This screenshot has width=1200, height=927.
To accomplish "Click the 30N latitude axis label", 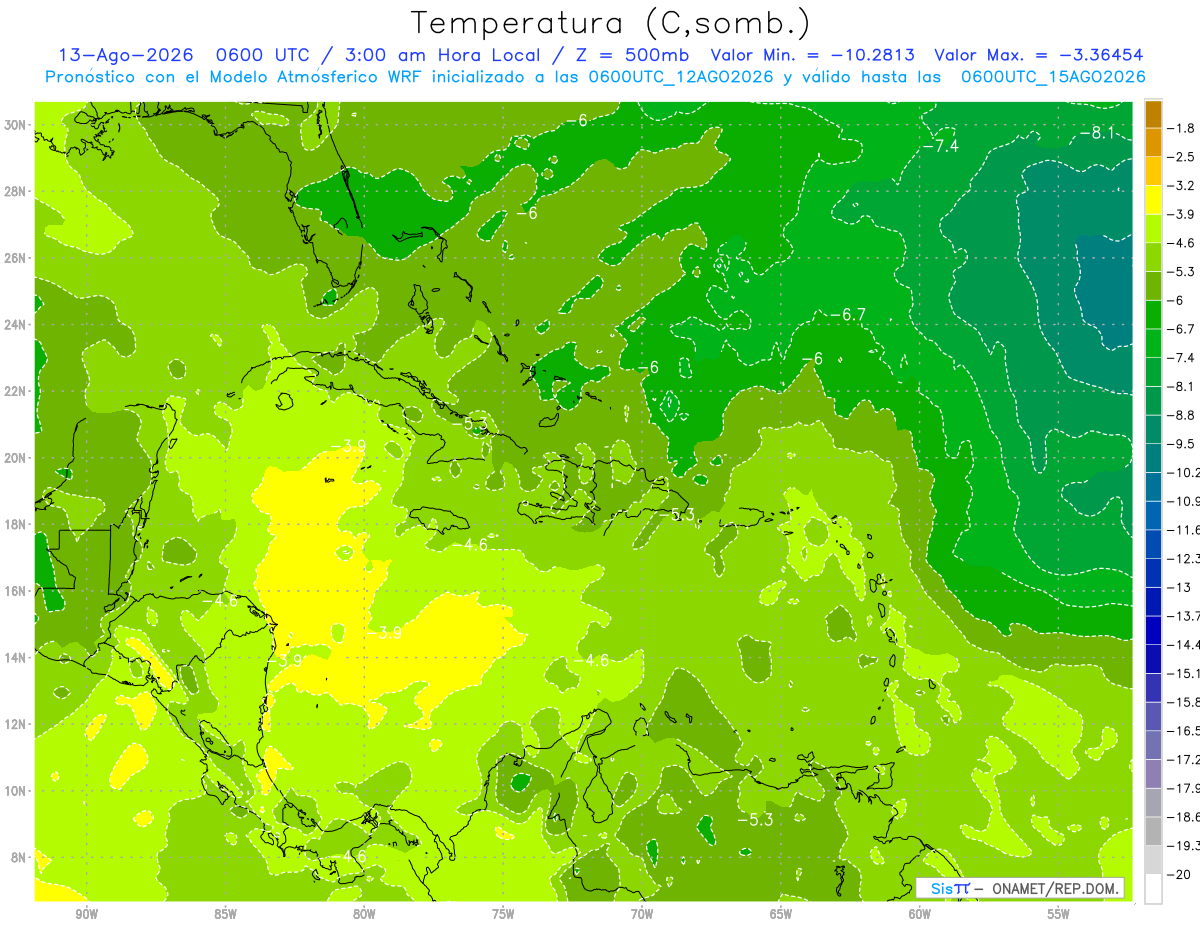I will [x=17, y=125].
